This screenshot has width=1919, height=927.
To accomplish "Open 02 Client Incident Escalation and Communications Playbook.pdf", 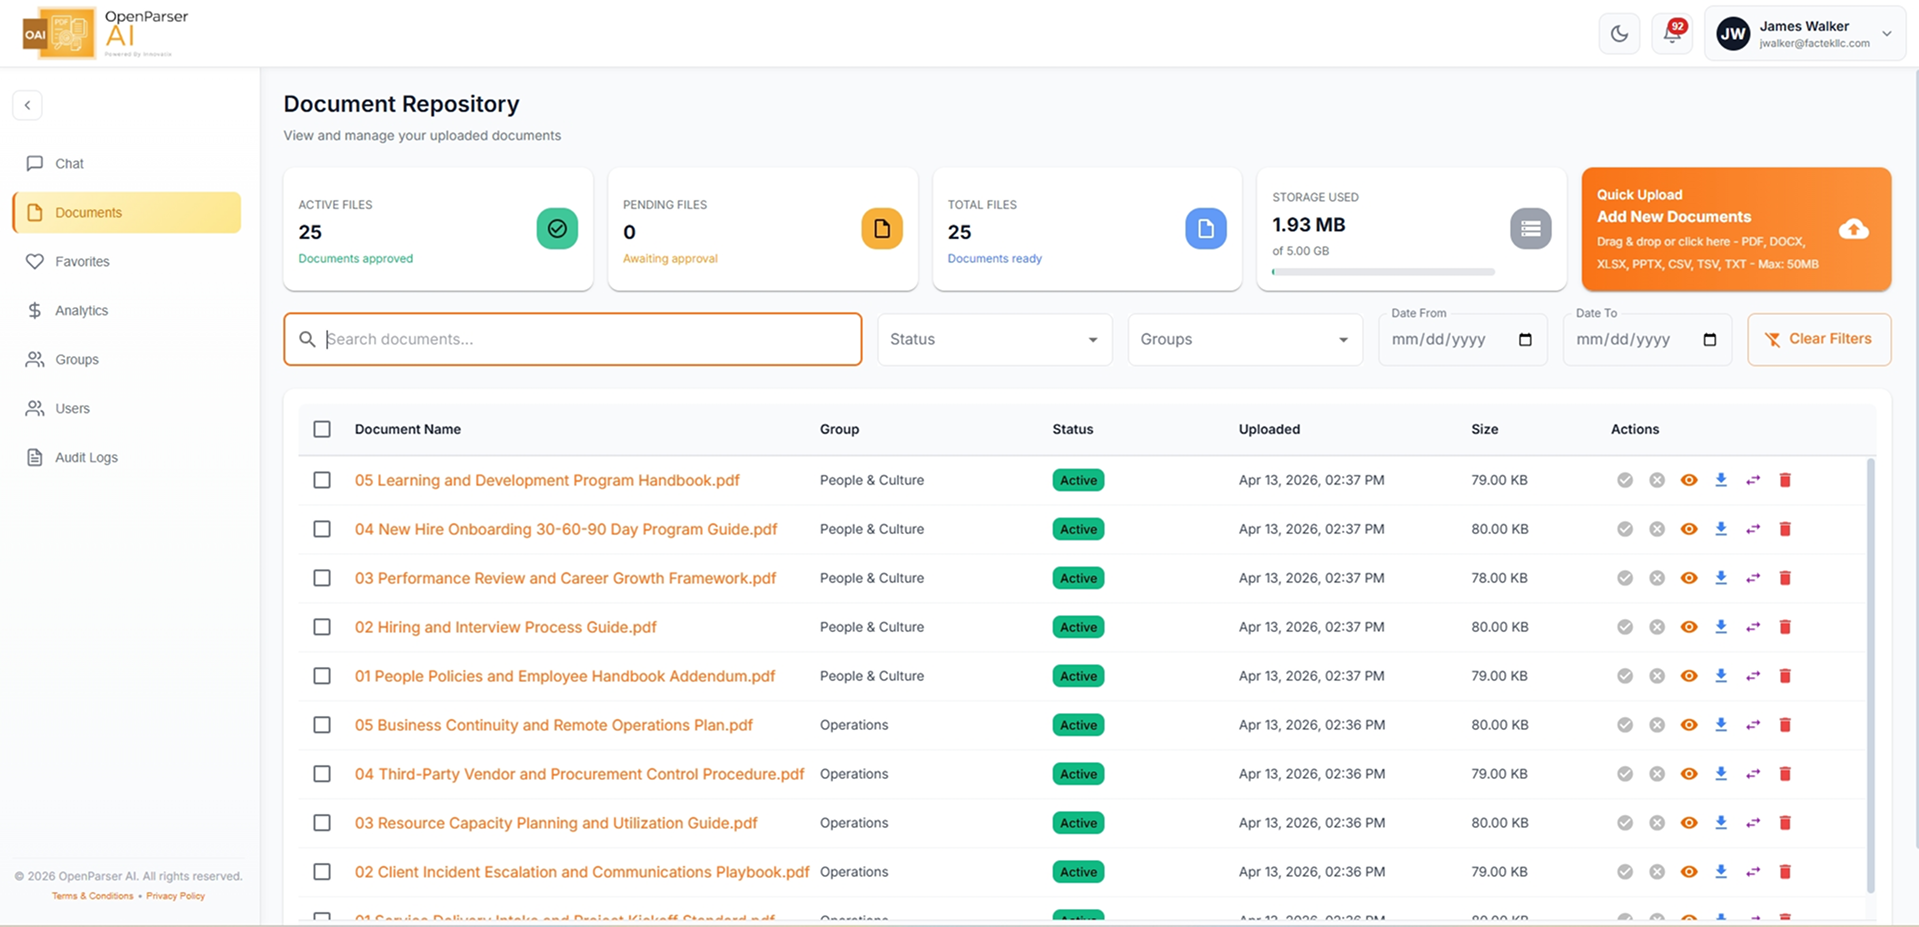I will click(x=582, y=872).
